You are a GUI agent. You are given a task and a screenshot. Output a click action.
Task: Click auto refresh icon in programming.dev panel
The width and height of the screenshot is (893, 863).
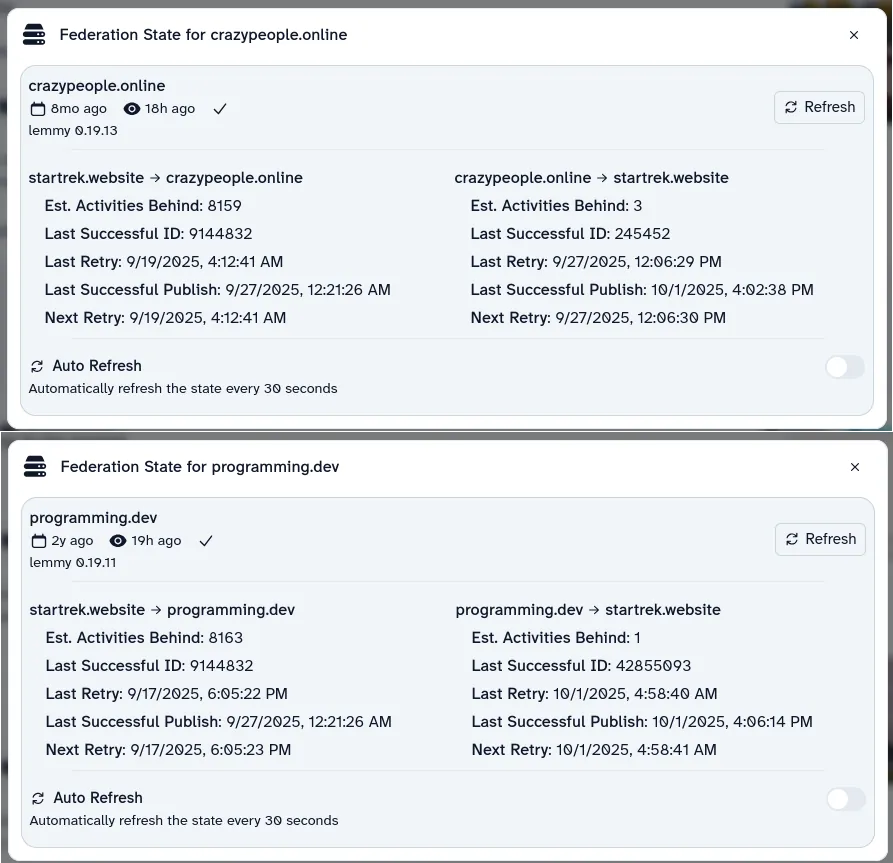coord(39,798)
